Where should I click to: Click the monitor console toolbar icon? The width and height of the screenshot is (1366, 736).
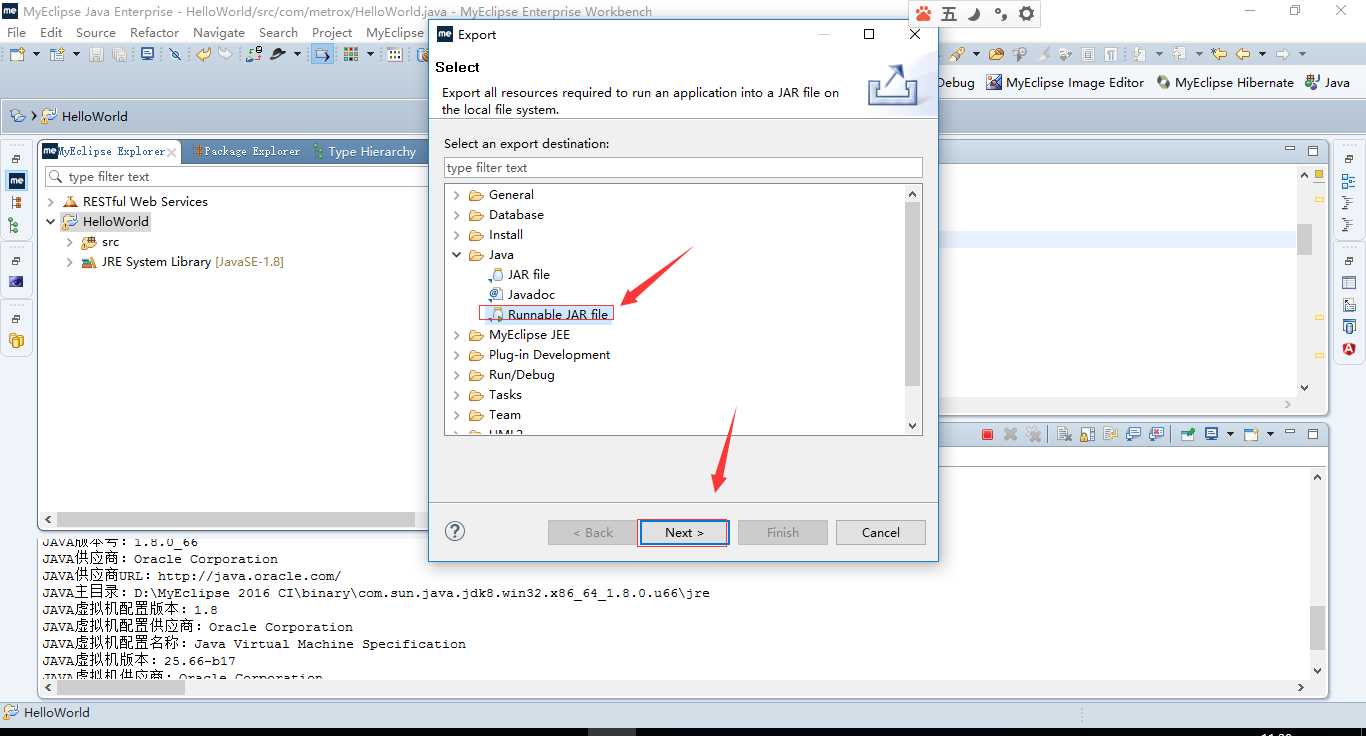tap(148, 54)
